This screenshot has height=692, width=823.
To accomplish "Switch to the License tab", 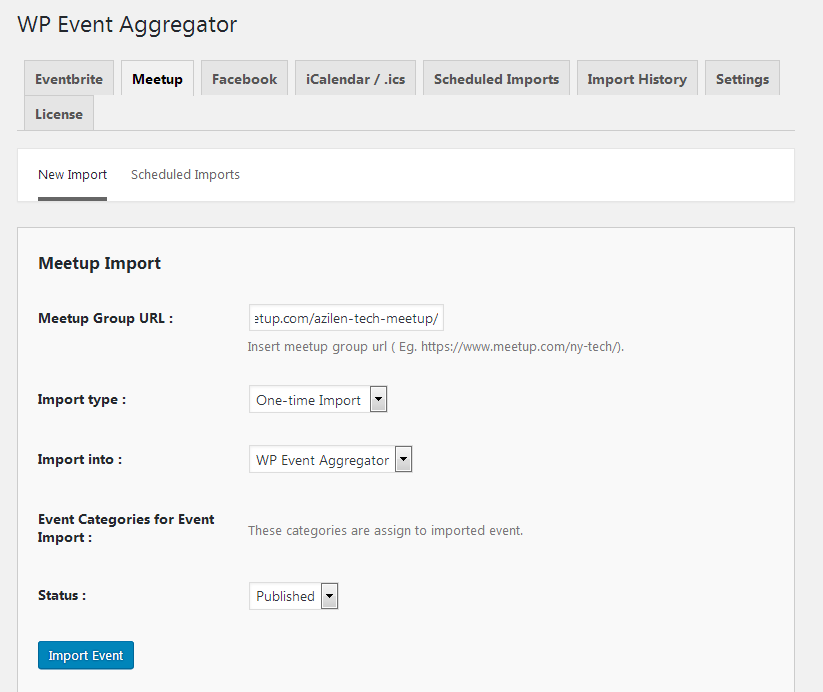I will 59,113.
